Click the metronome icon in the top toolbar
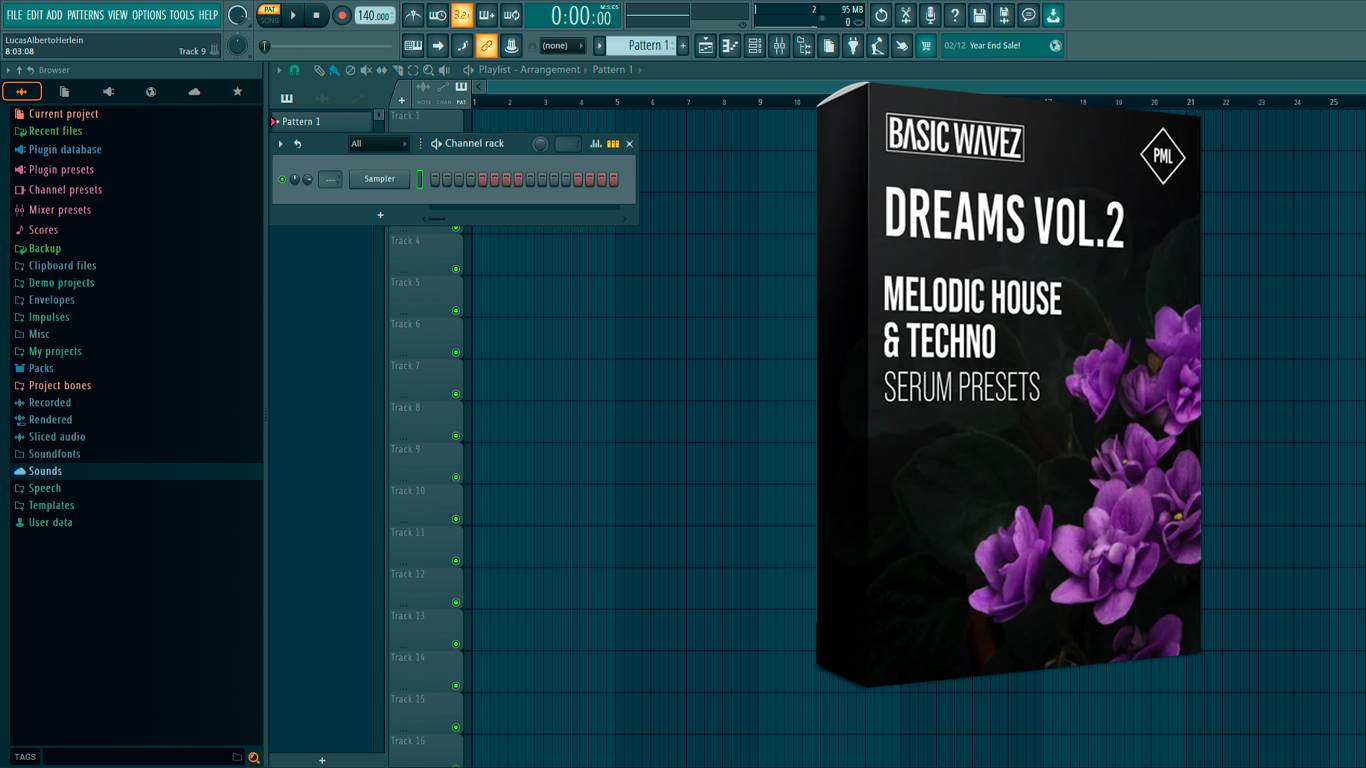 (413, 15)
